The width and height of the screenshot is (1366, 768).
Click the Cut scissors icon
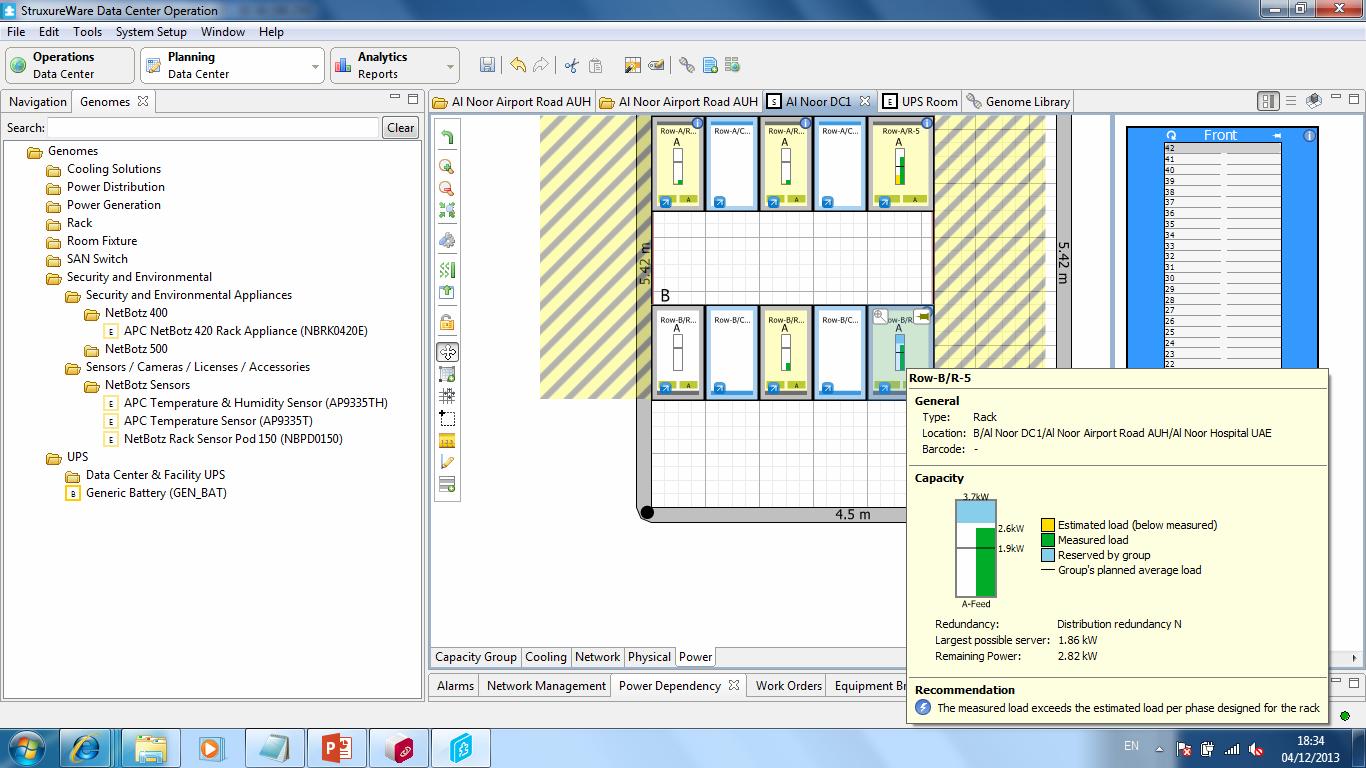571,65
